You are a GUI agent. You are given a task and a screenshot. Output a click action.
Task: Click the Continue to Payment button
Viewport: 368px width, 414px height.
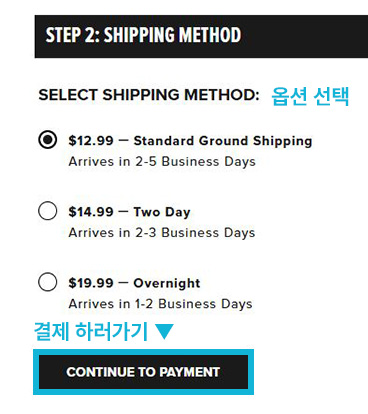tap(143, 372)
